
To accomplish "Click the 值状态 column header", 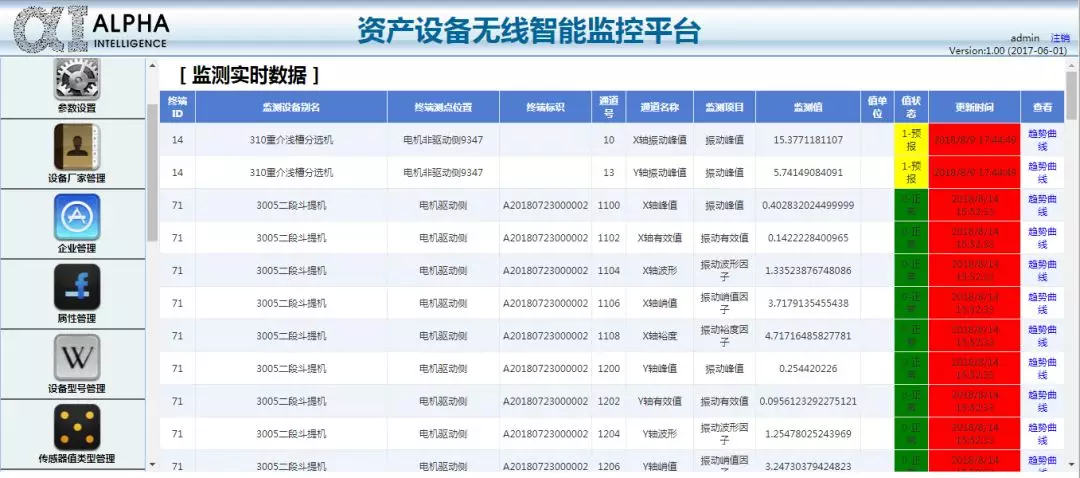I will point(910,107).
